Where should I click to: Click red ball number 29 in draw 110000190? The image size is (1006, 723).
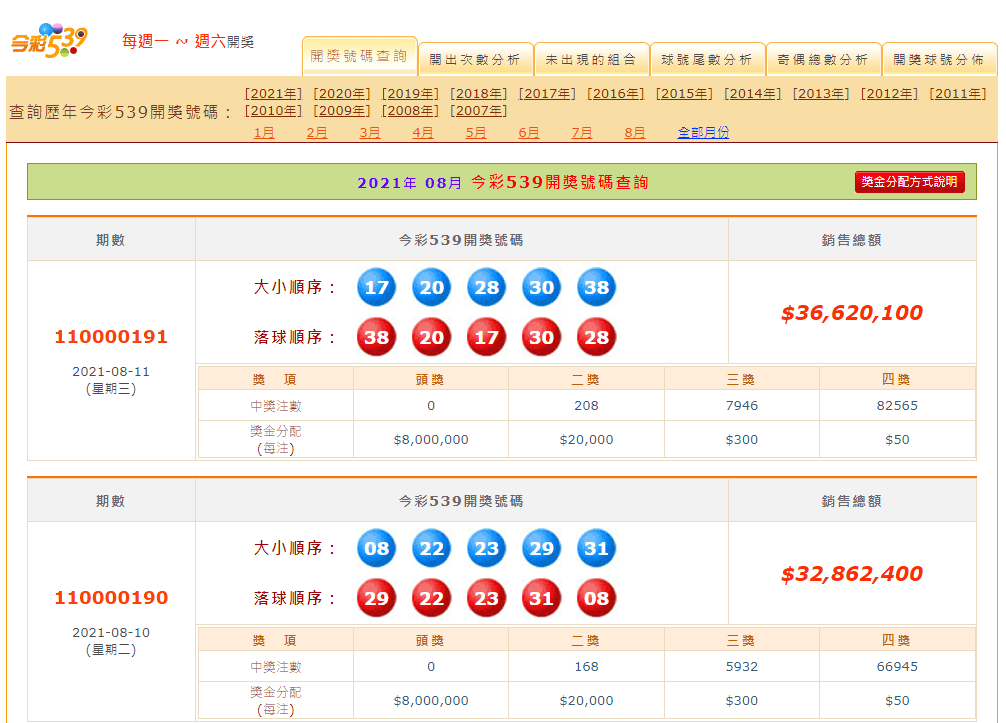click(377, 598)
